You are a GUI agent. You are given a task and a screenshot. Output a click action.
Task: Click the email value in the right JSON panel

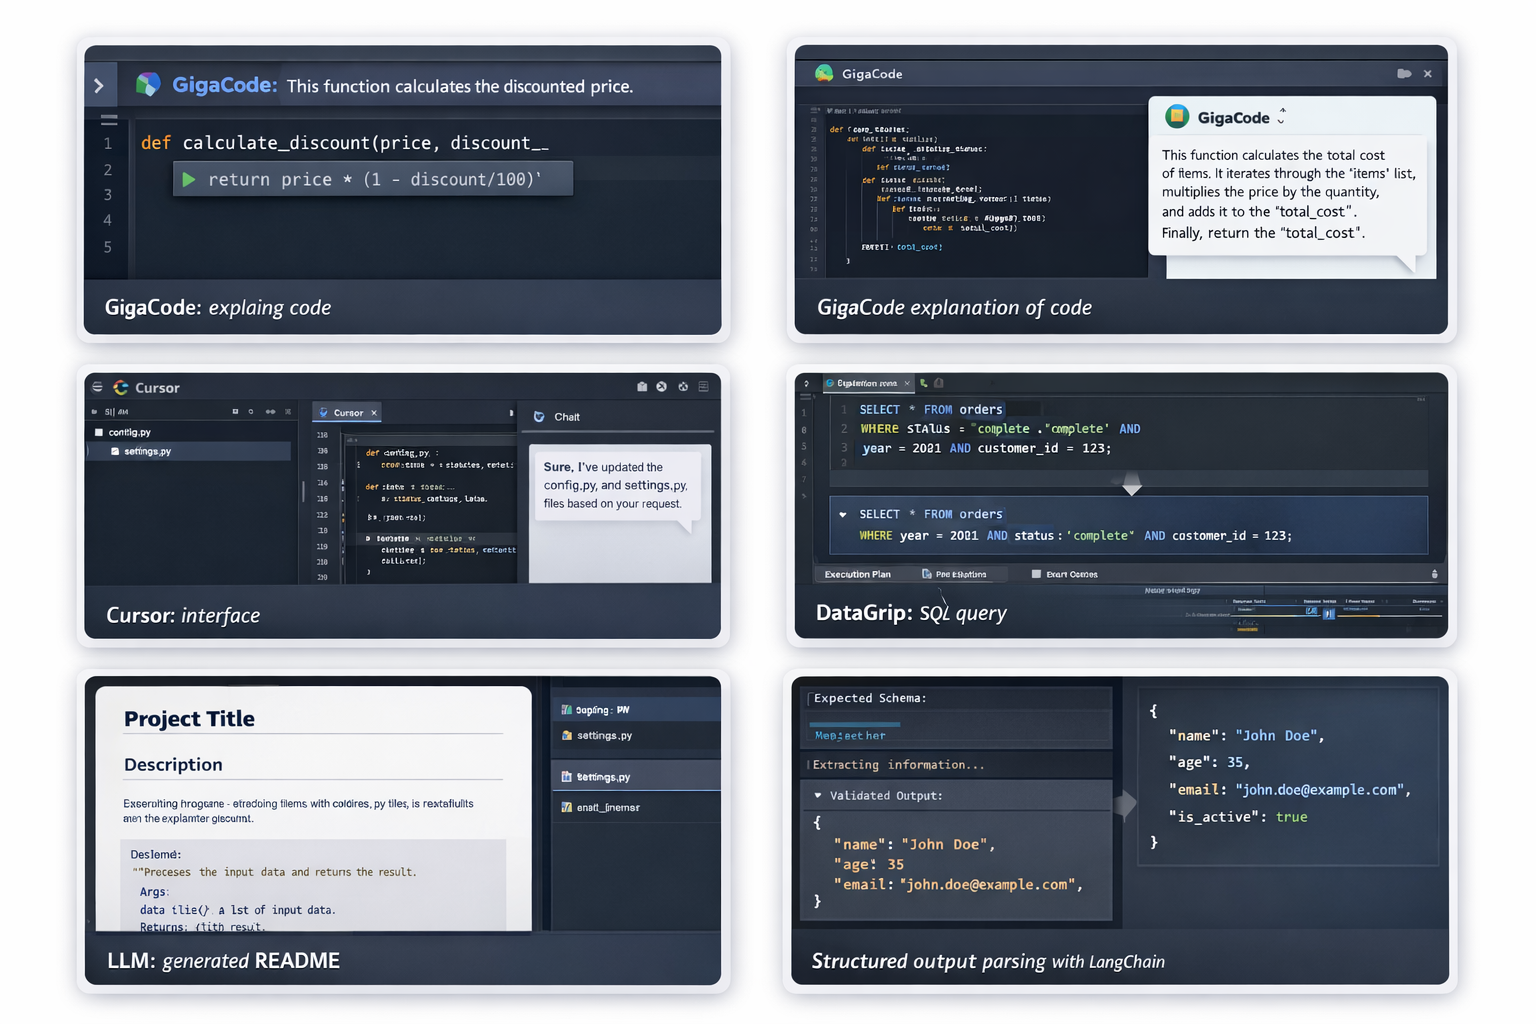coord(1320,790)
